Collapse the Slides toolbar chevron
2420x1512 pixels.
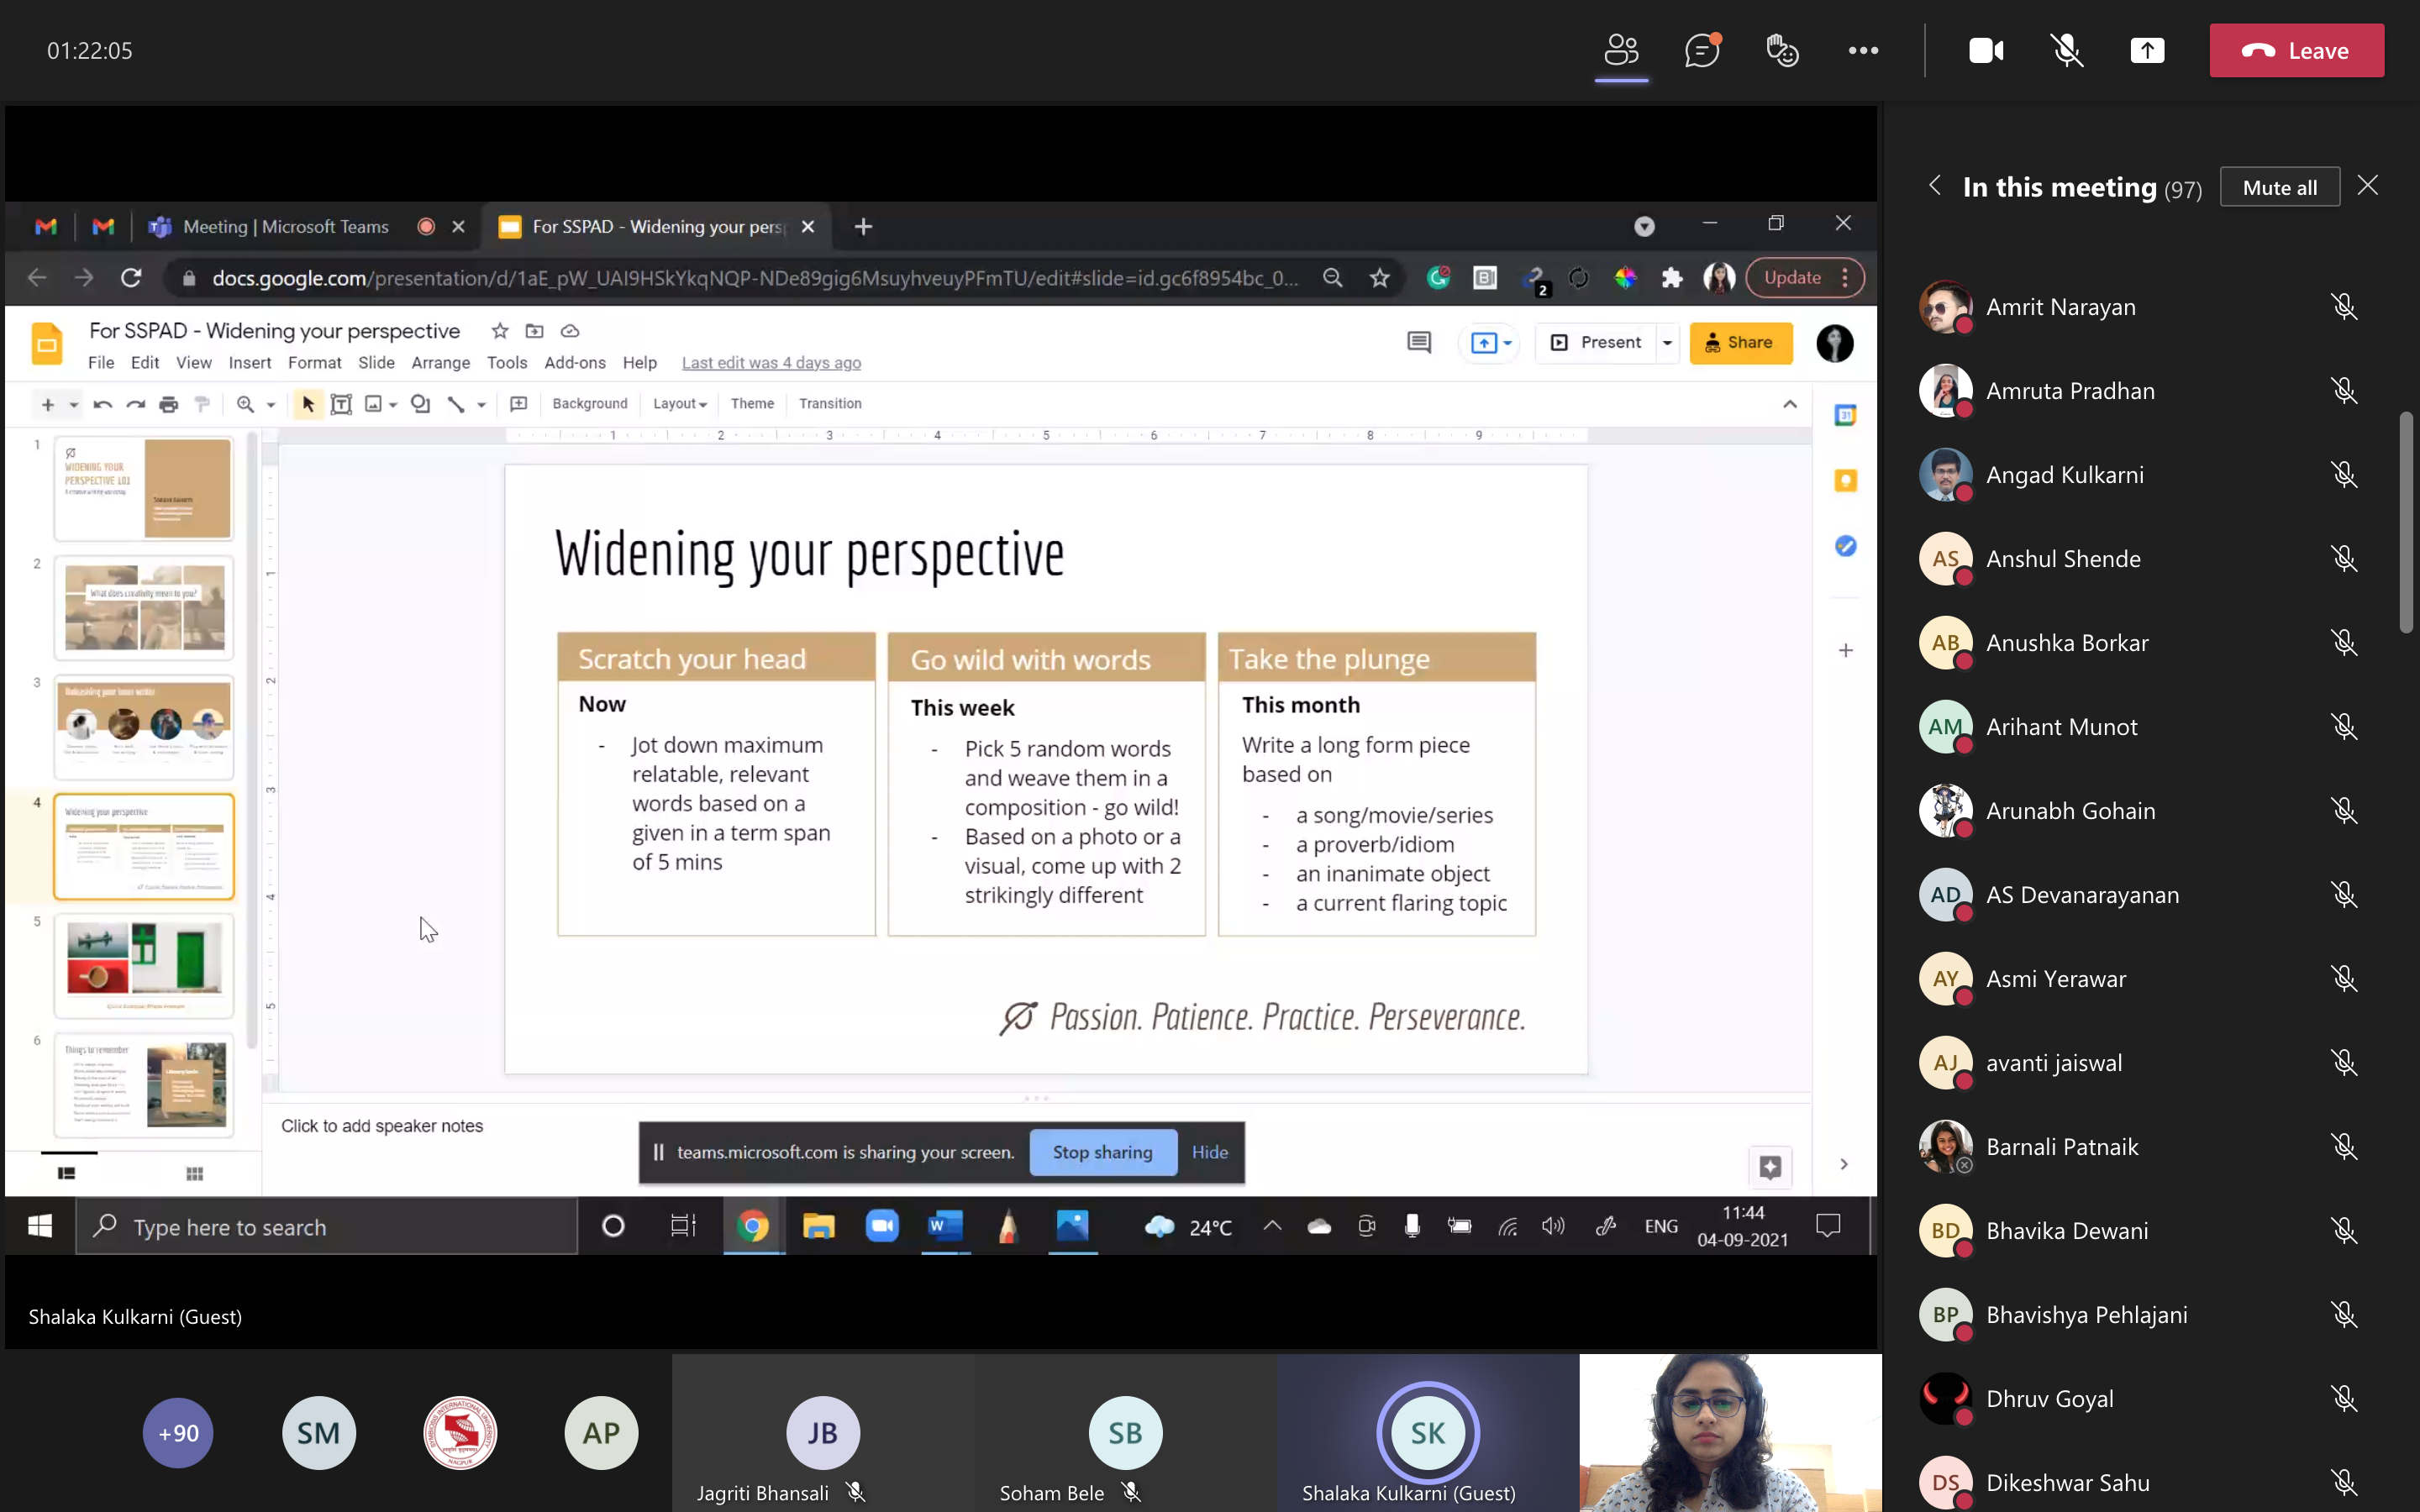1789,404
